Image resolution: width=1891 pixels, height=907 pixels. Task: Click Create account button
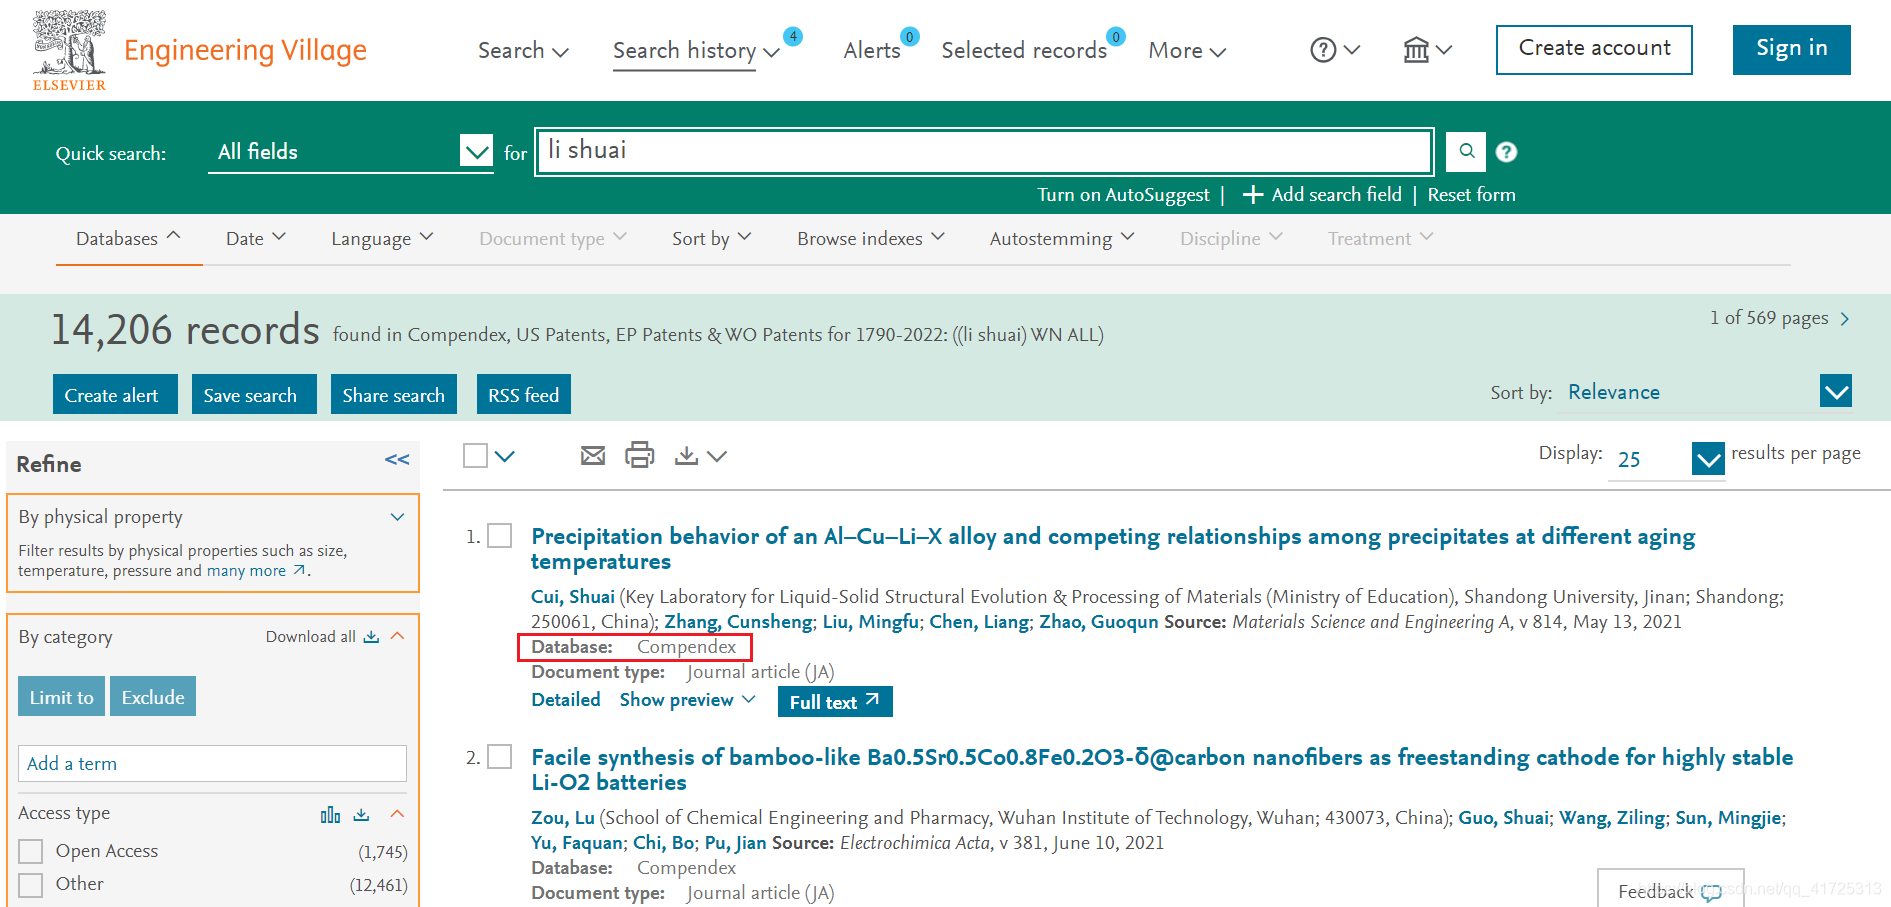tap(1594, 49)
